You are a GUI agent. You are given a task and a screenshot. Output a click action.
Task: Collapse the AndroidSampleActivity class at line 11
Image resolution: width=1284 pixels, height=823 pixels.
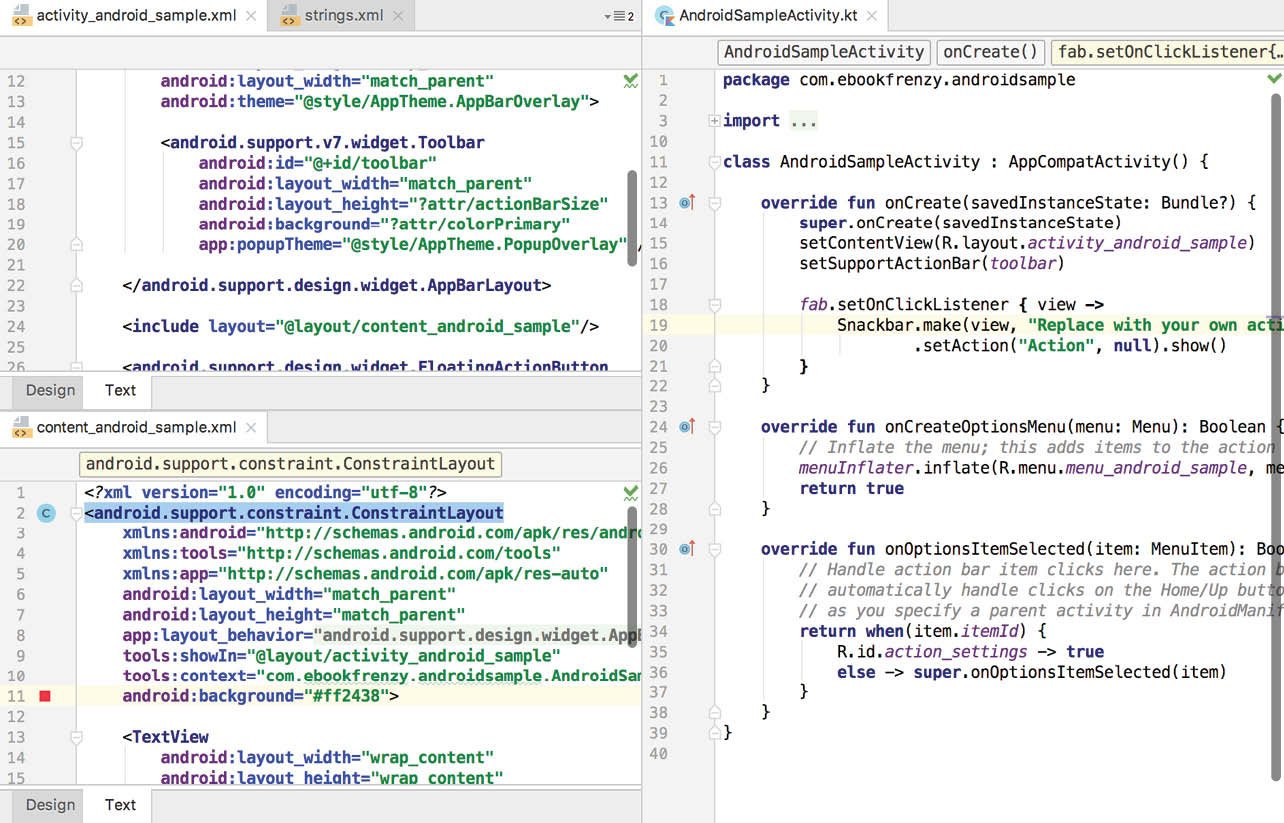714,162
